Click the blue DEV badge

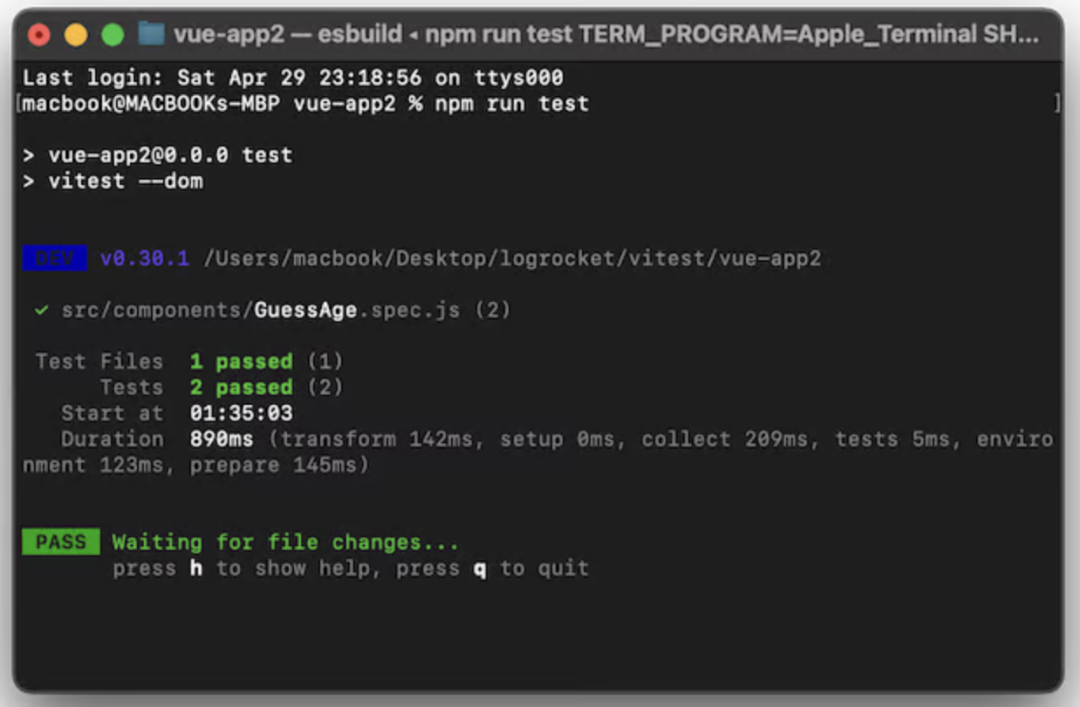pyautogui.click(x=54, y=258)
